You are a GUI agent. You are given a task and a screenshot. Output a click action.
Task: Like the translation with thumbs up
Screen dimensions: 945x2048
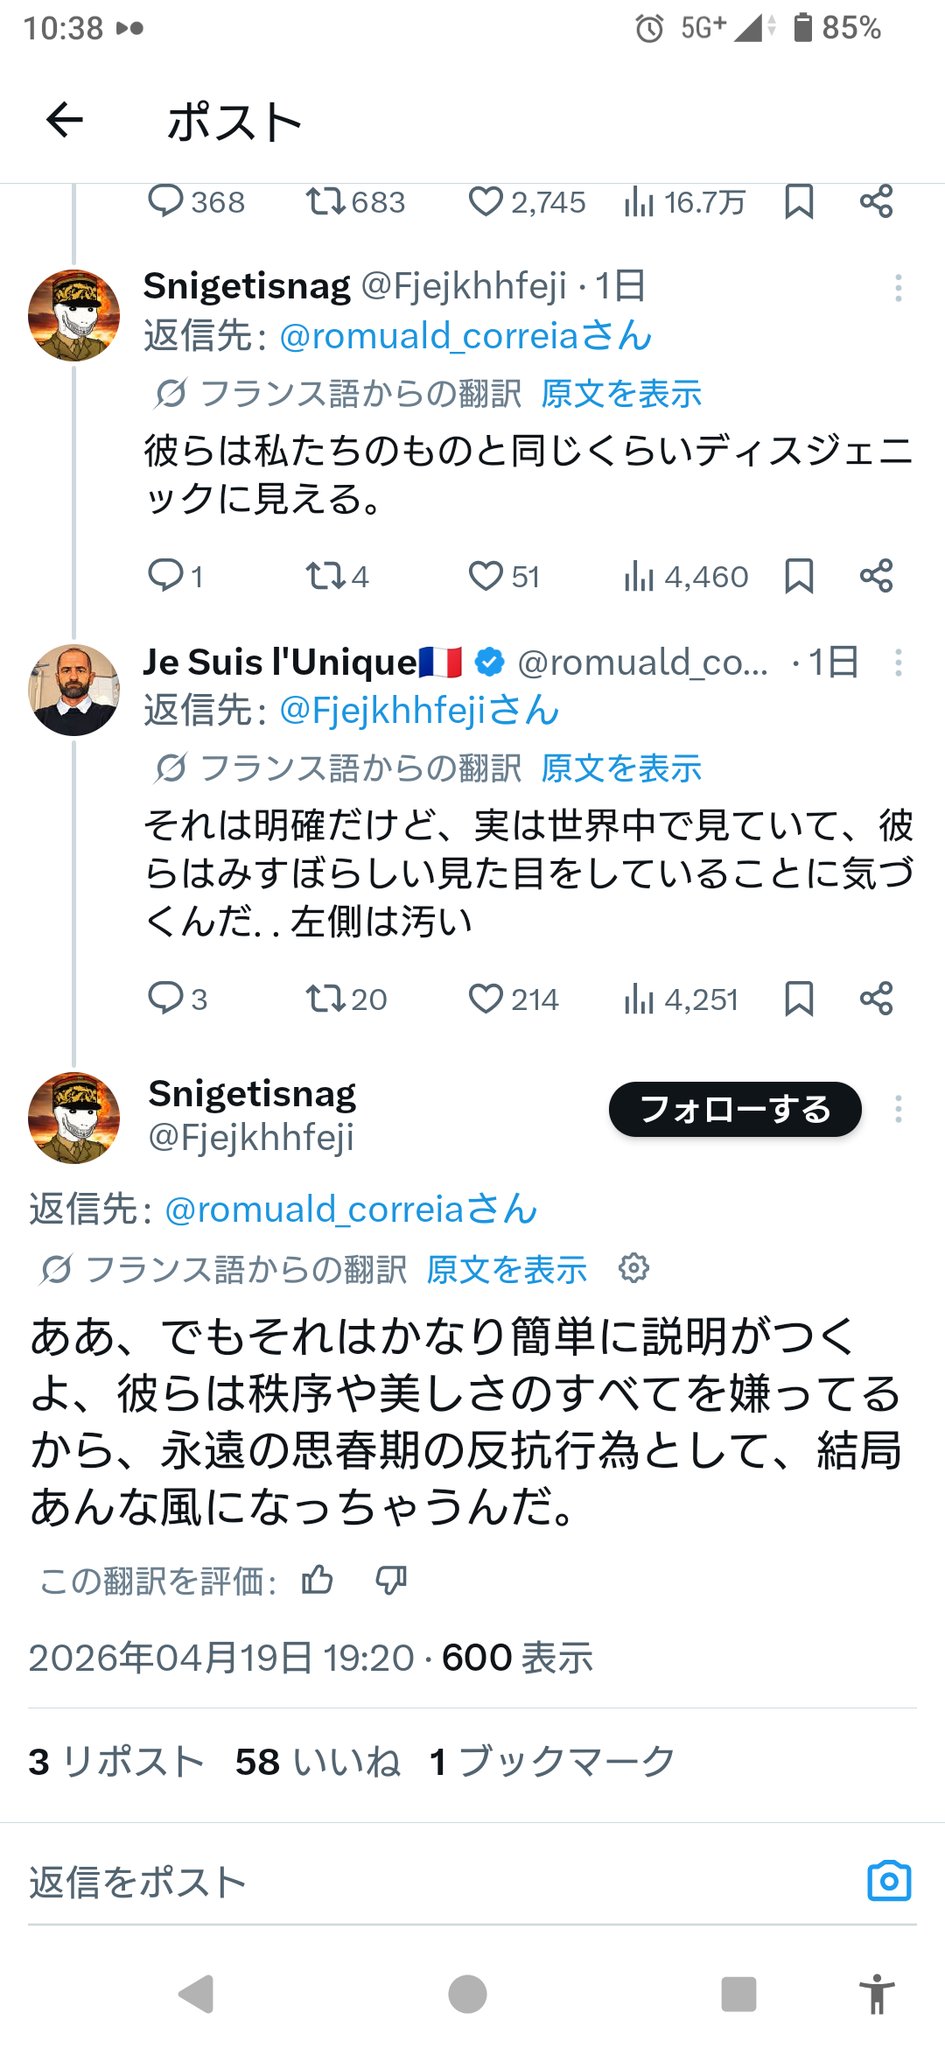(318, 1580)
